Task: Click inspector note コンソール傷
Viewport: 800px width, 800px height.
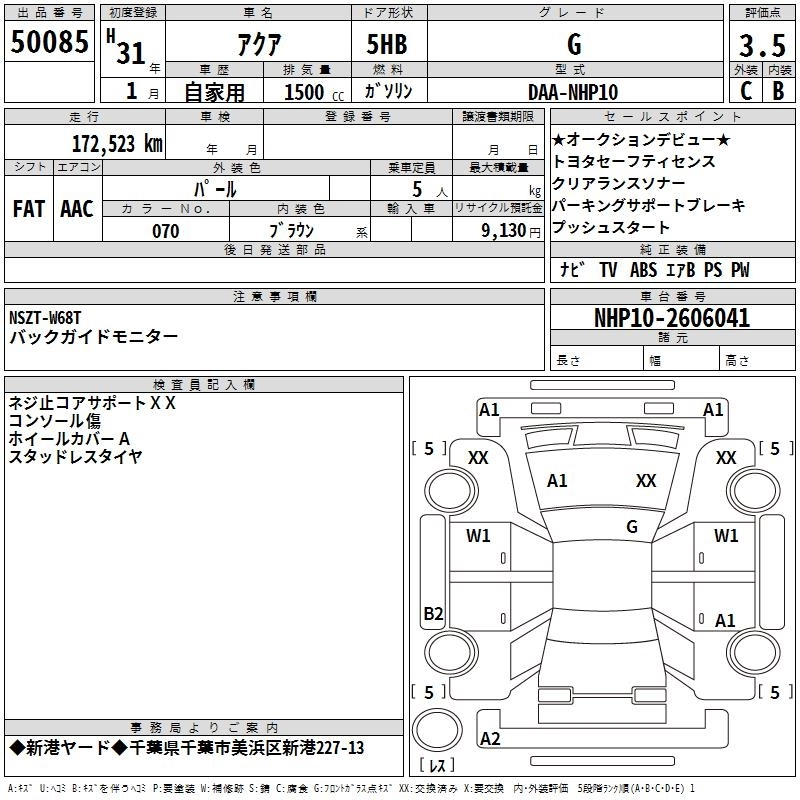Action: tap(55, 421)
